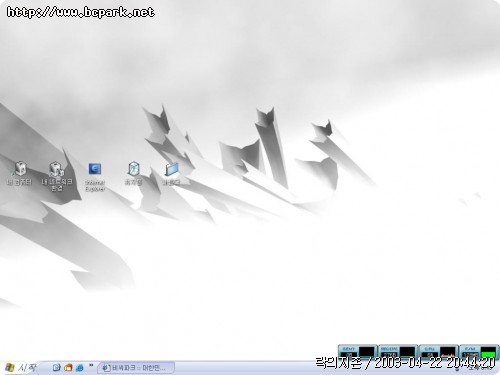
Task: Click the orange quick launch icon
Action: pos(68,367)
